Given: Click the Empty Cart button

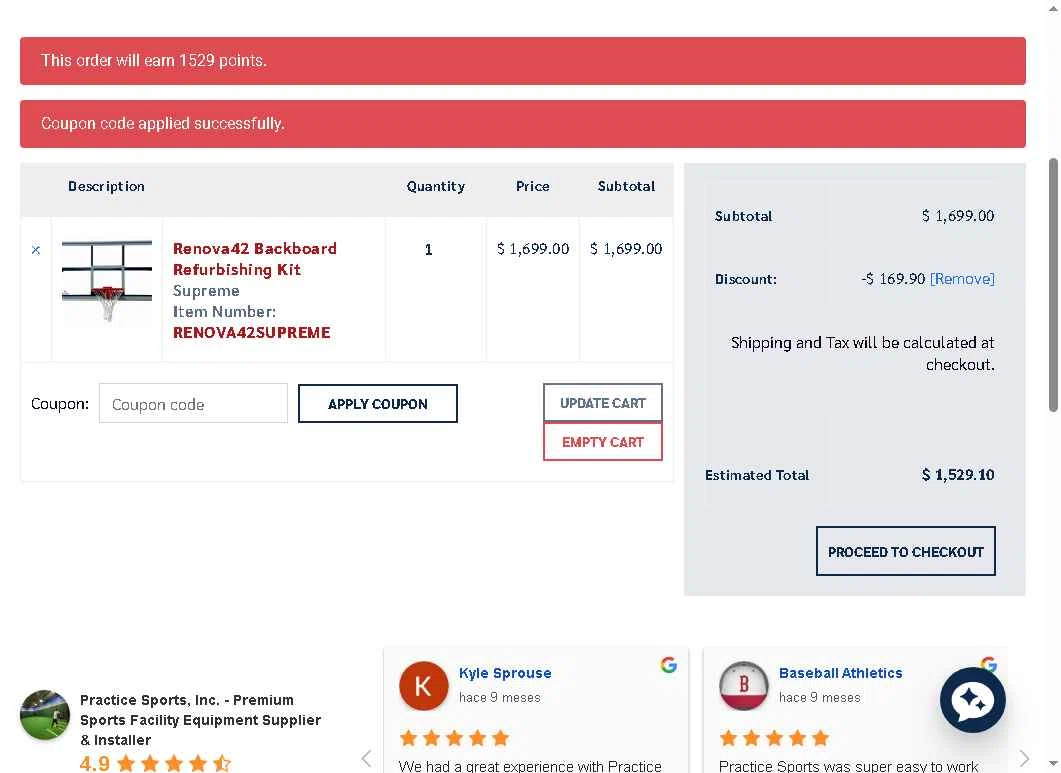Looking at the screenshot, I should 602,441.
